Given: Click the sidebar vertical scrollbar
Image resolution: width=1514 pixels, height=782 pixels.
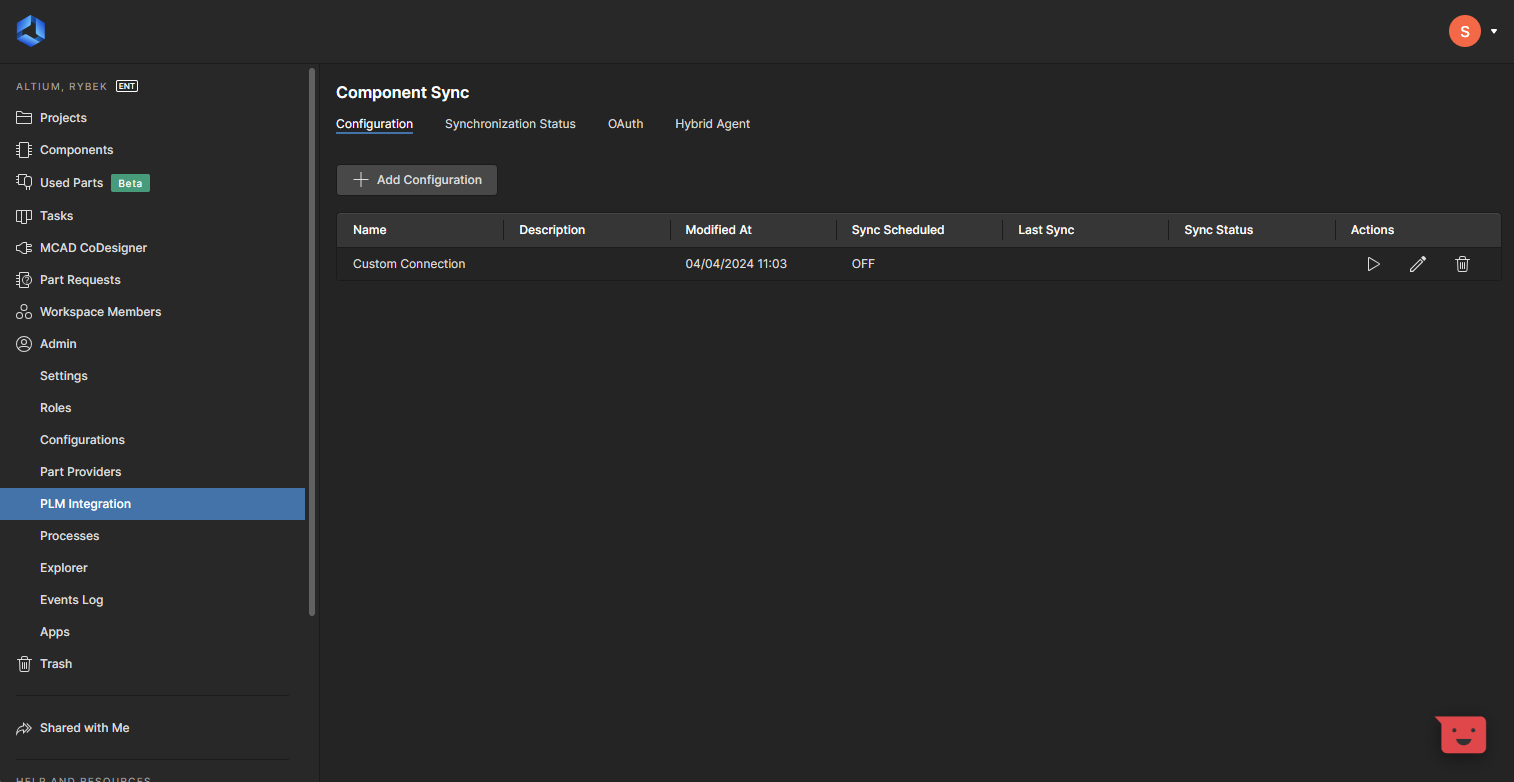Looking at the screenshot, I should [x=312, y=342].
